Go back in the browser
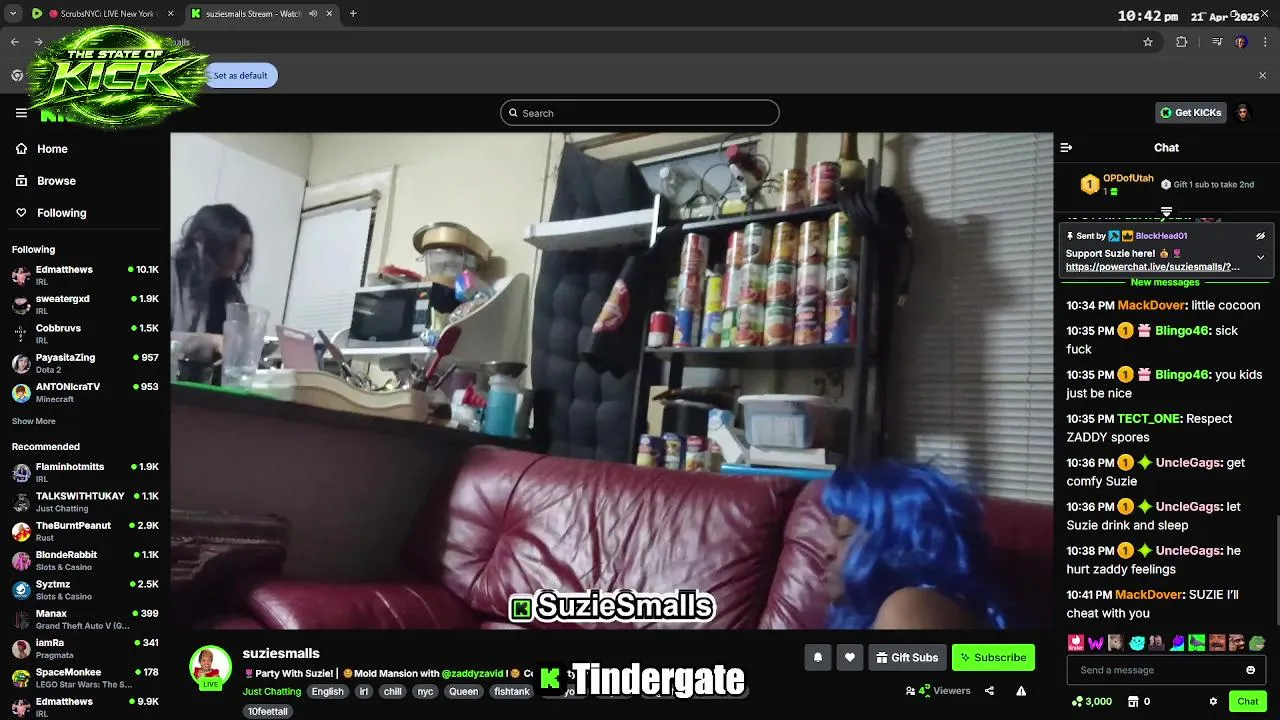Viewport: 1280px width, 720px height. (x=15, y=42)
